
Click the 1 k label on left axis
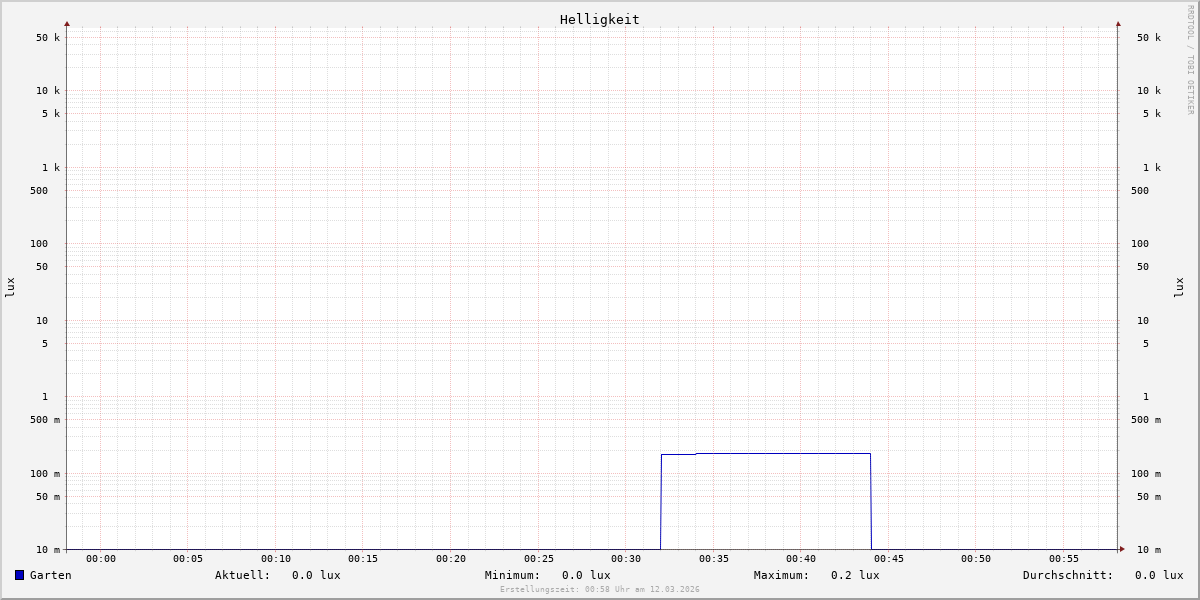coord(51,168)
